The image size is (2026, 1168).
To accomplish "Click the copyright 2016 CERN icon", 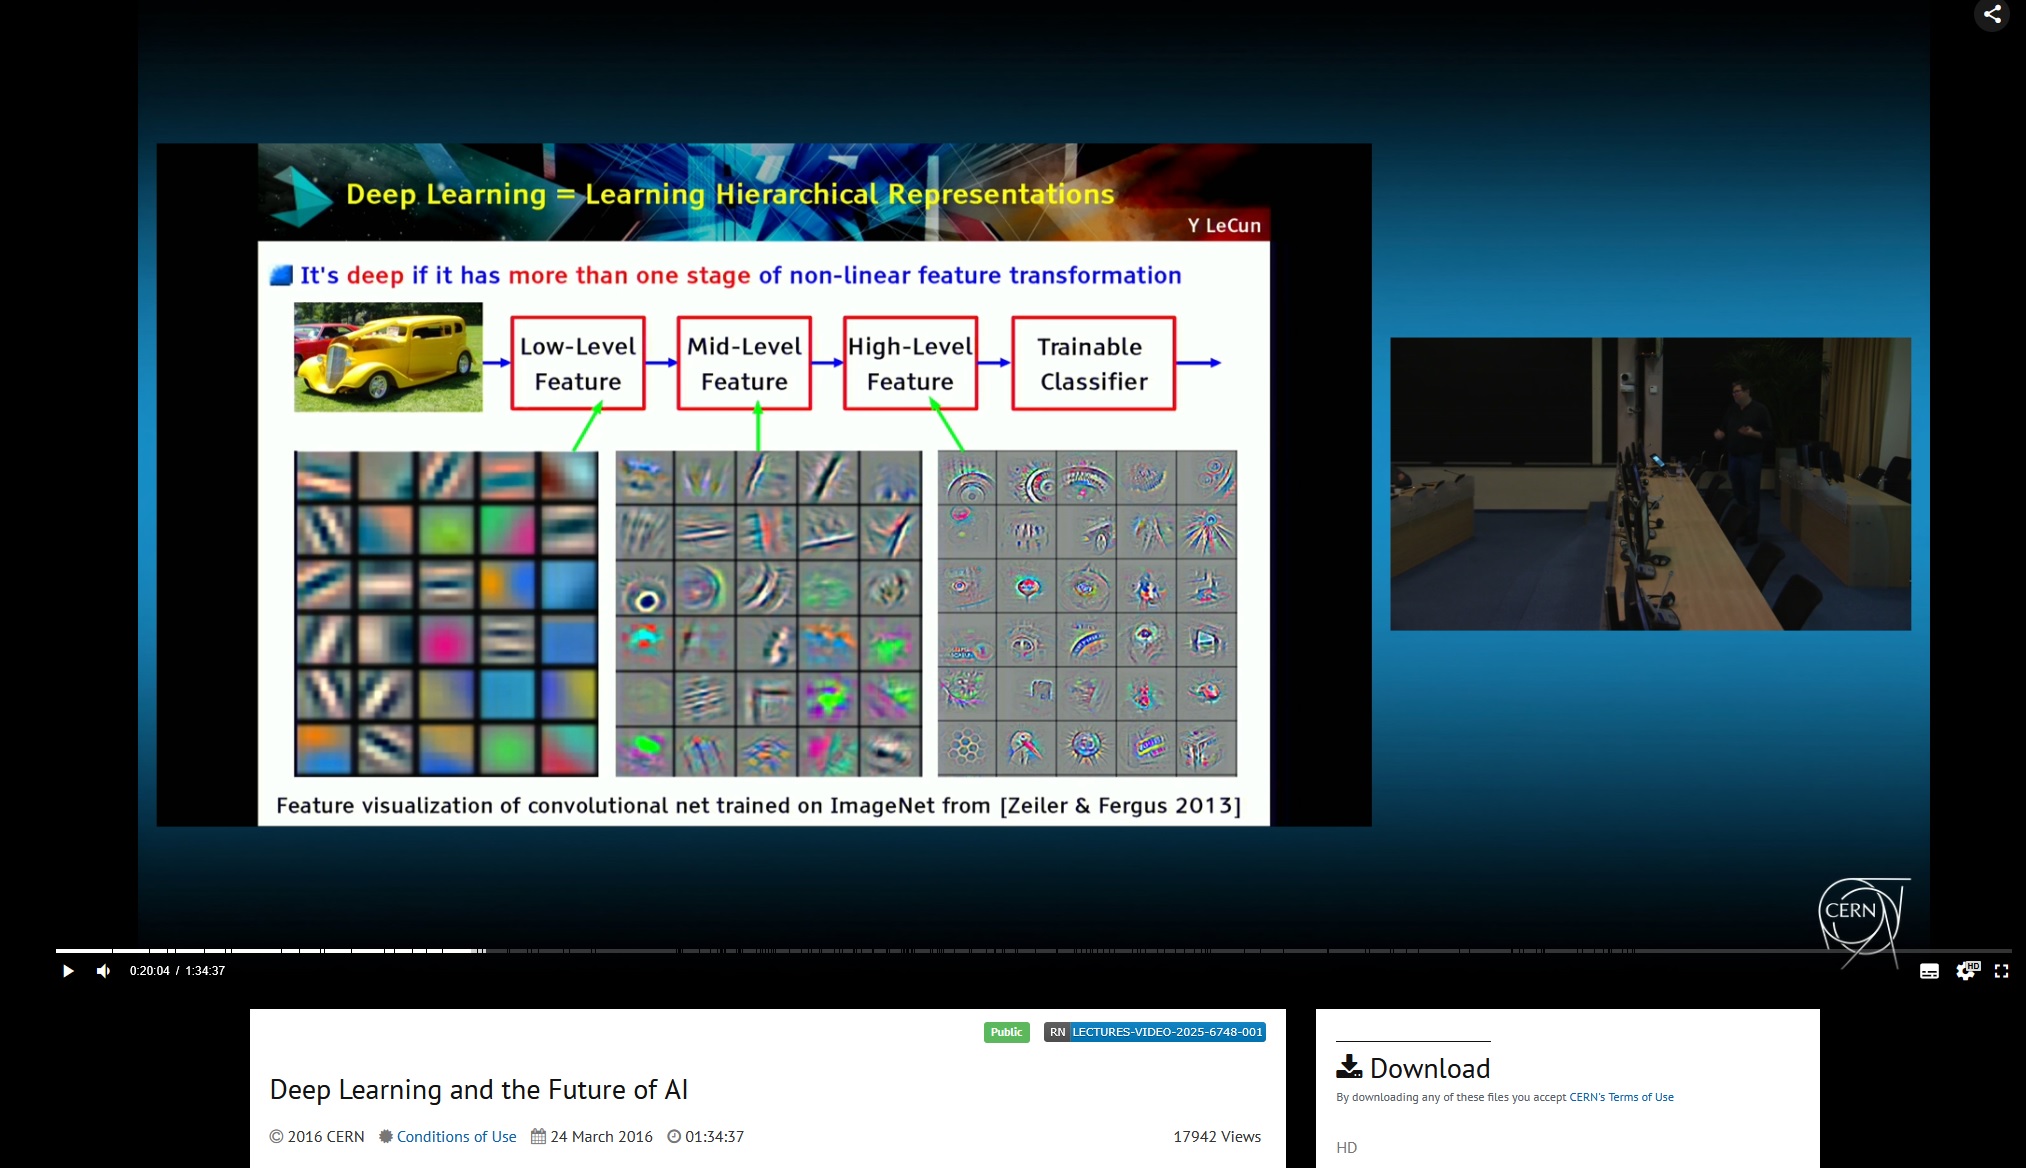I will 277,1137.
